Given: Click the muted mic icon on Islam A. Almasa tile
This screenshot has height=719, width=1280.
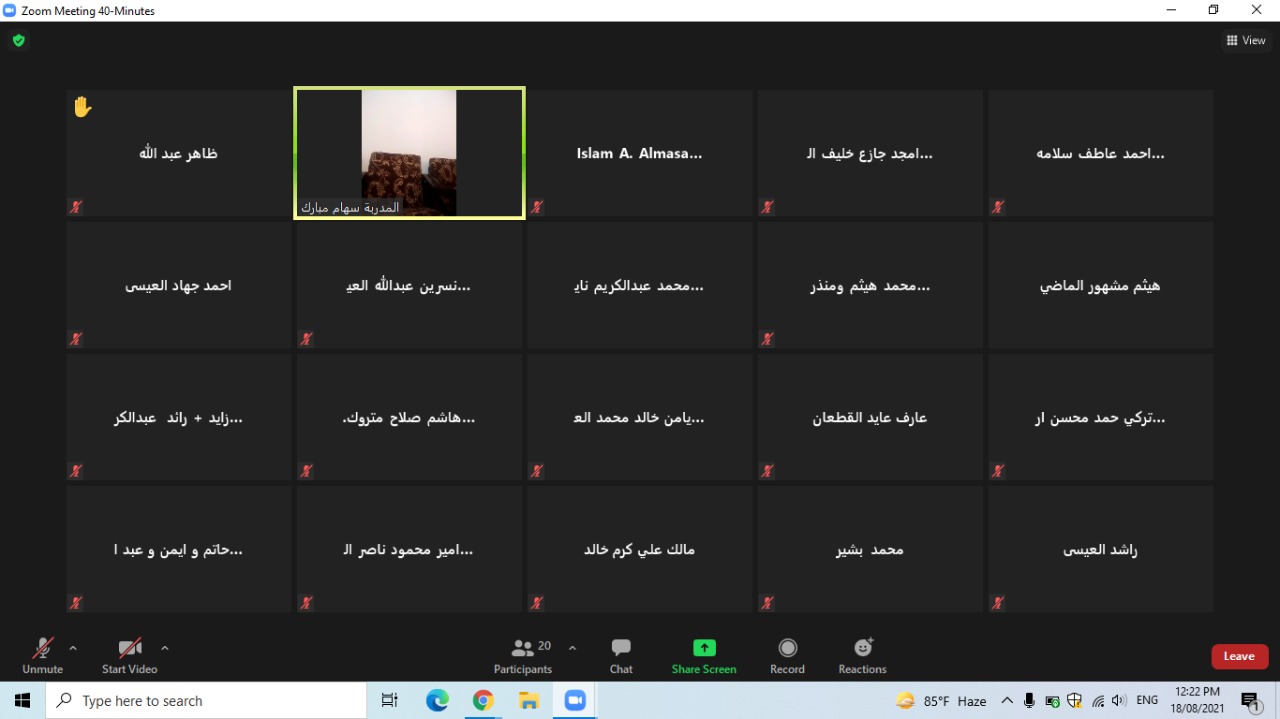Looking at the screenshot, I should click(537, 207).
